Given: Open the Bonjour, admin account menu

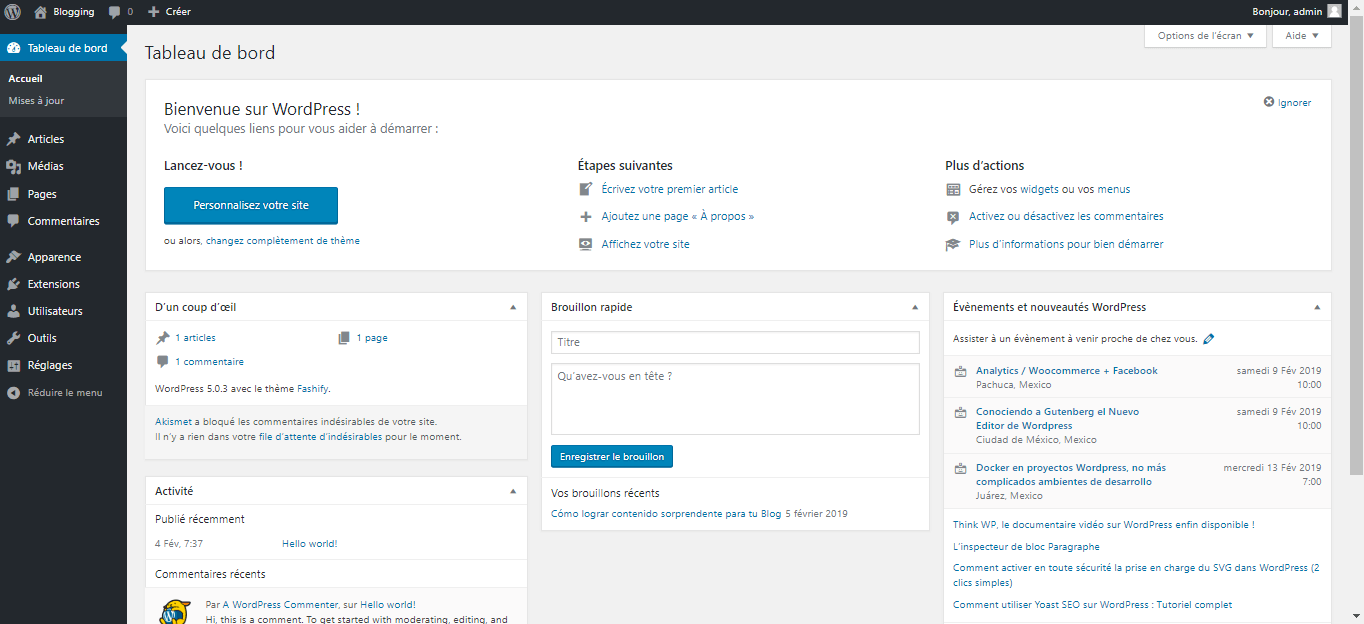Looking at the screenshot, I should [x=1297, y=12].
